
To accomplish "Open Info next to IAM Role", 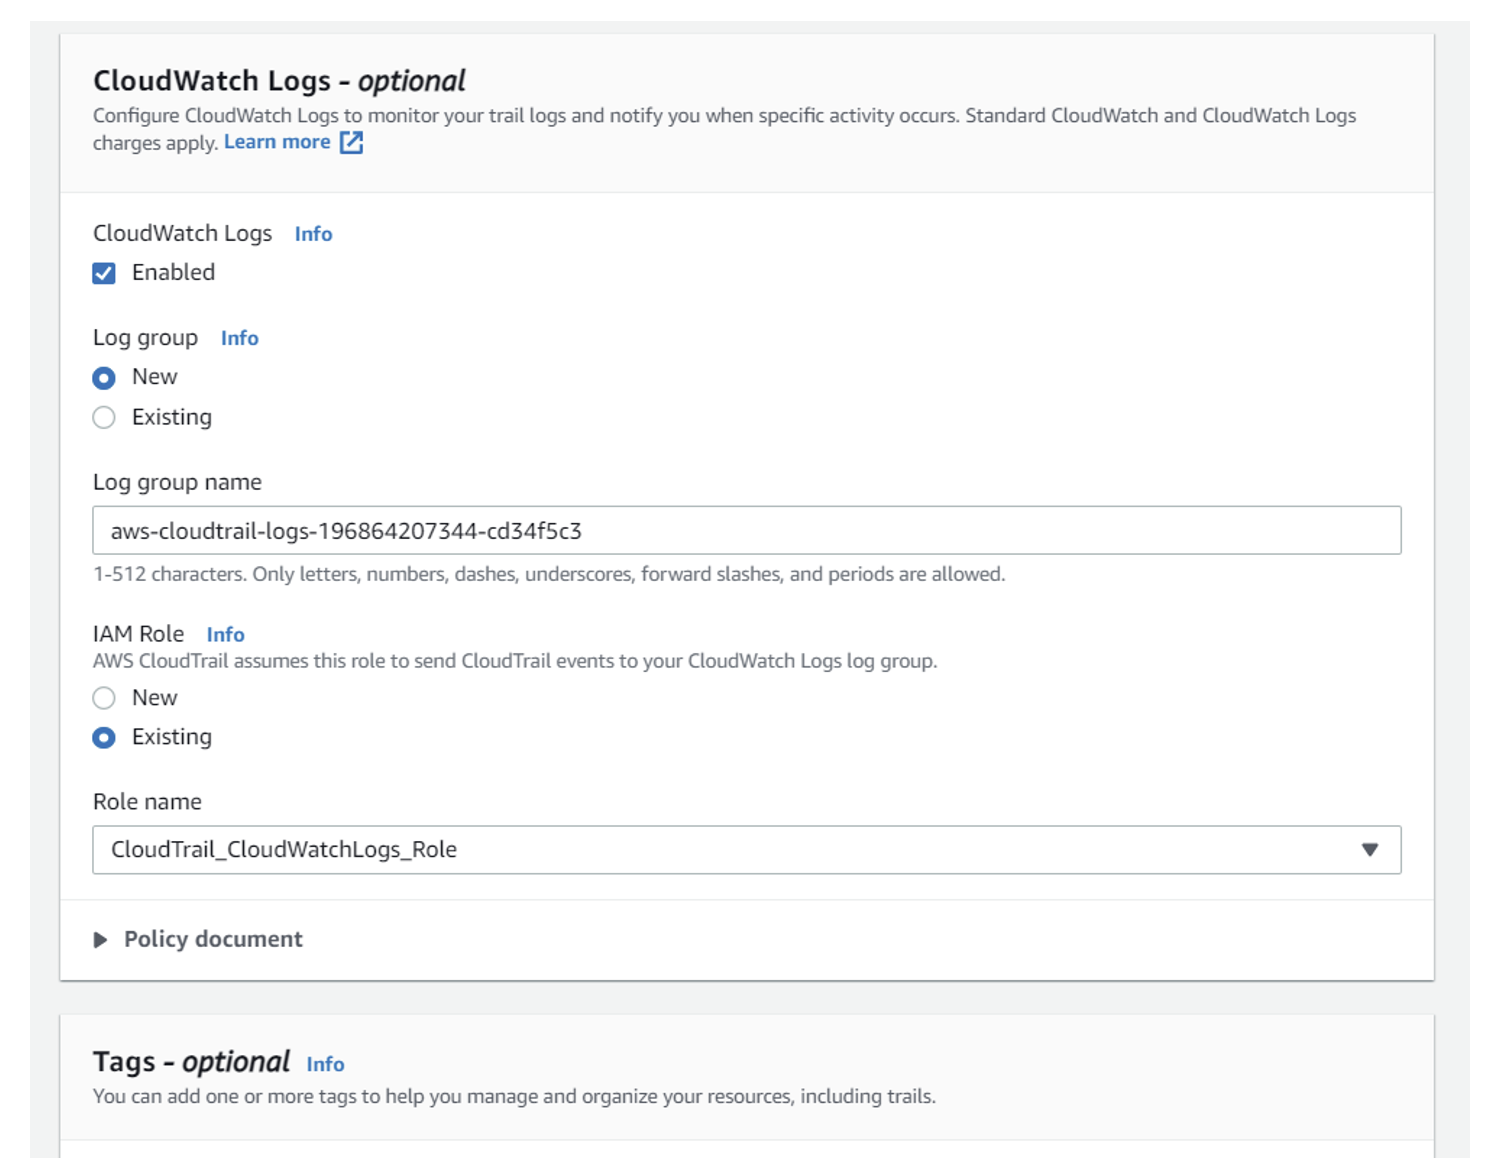I will (x=226, y=635).
